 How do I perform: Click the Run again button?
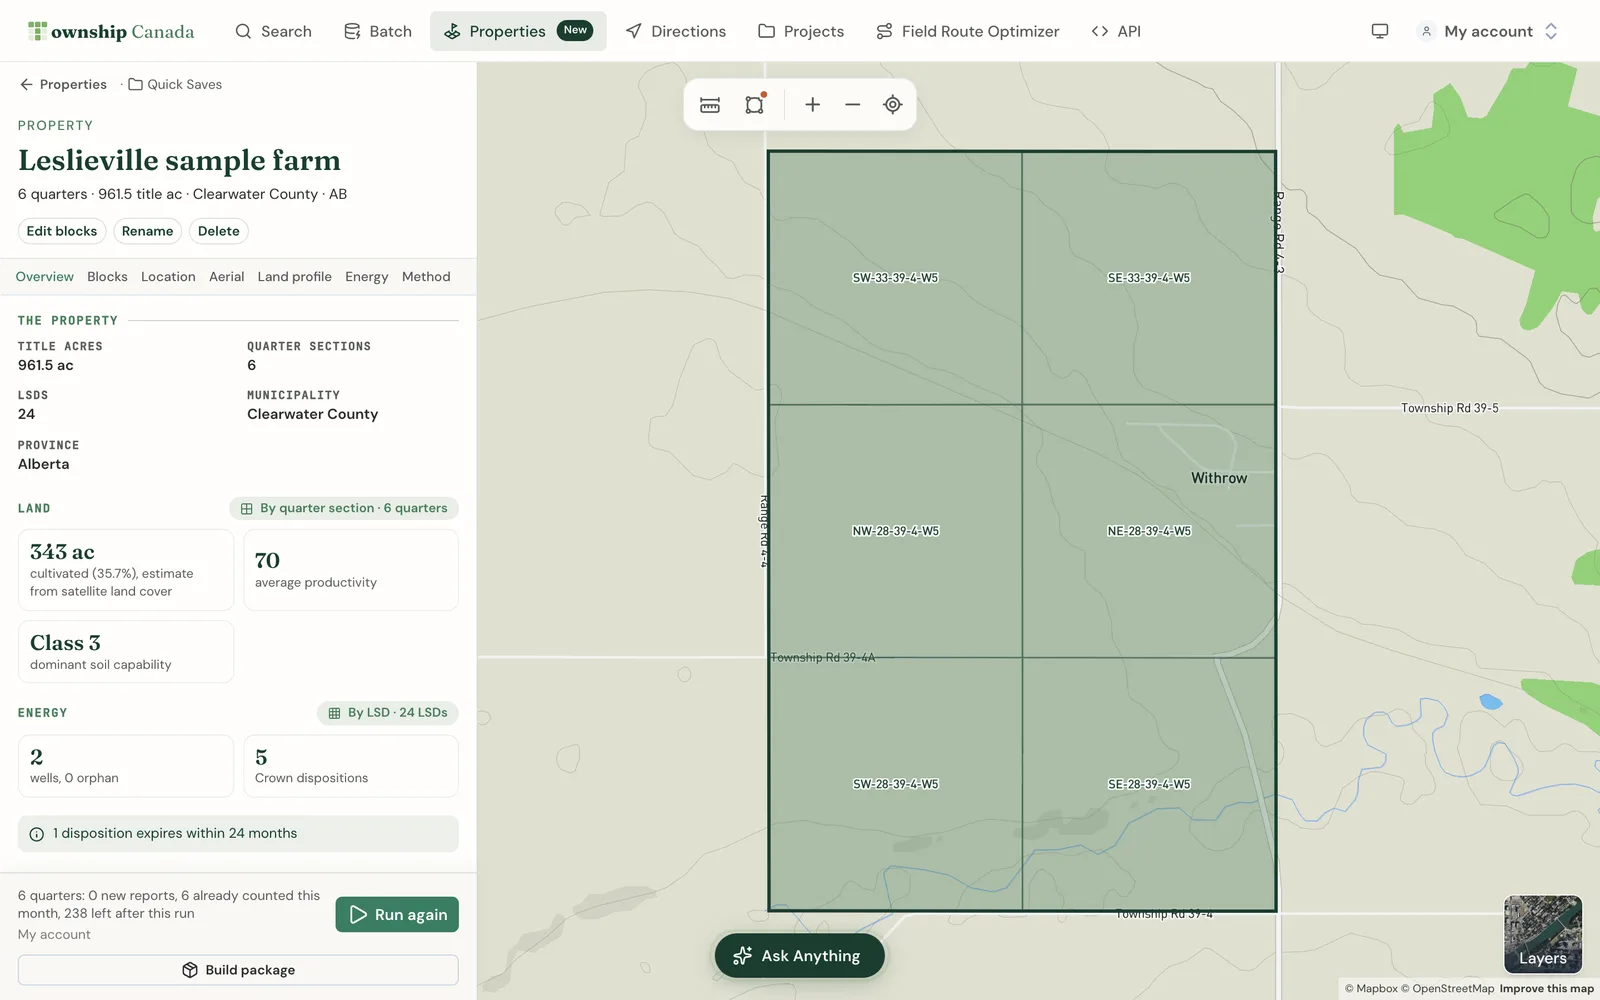click(x=397, y=914)
